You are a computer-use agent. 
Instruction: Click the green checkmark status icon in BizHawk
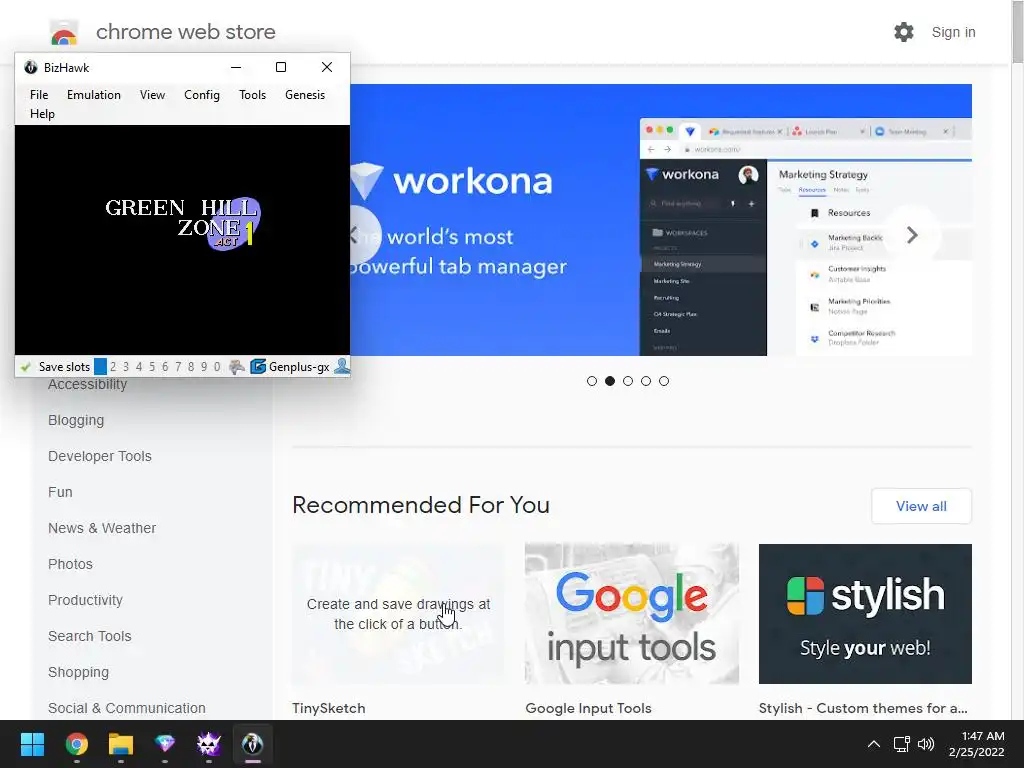25,367
